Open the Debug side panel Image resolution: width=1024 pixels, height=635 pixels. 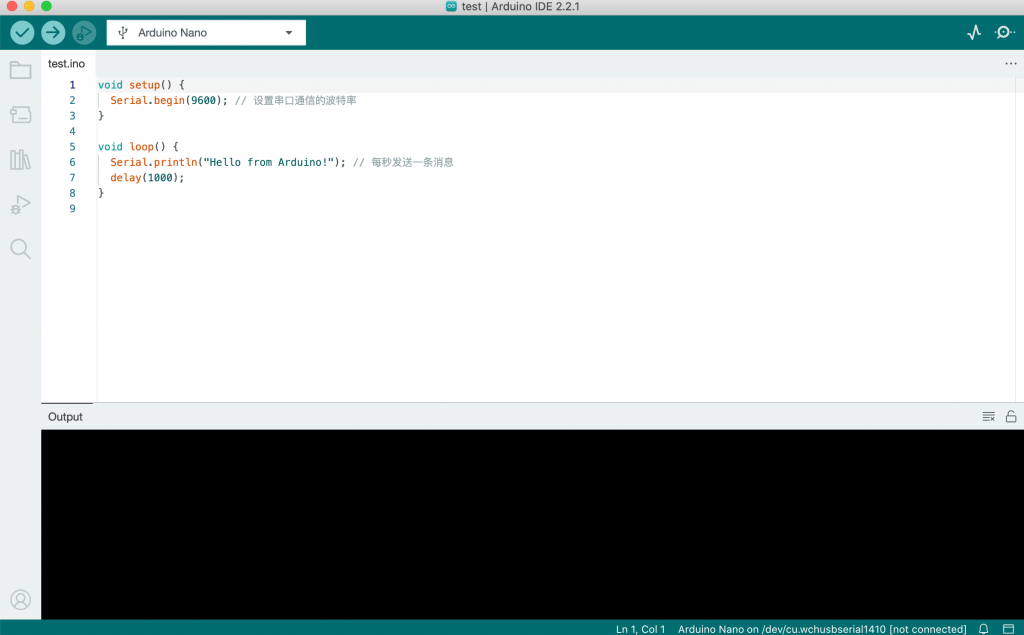[20, 204]
